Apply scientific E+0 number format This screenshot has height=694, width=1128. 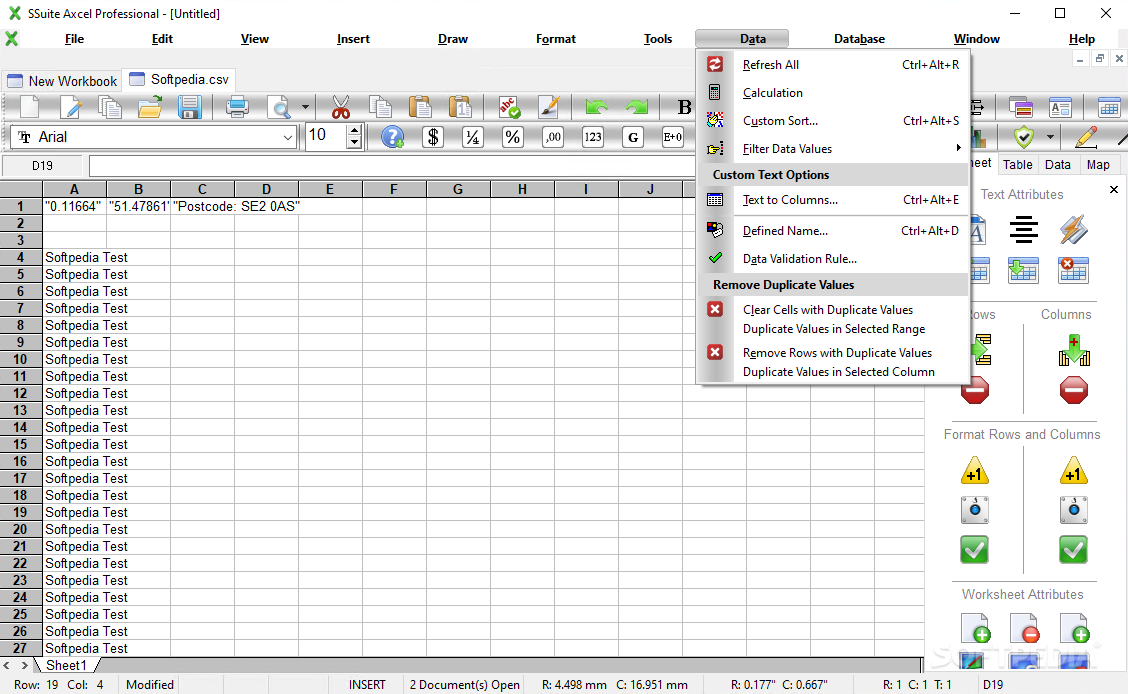click(673, 137)
